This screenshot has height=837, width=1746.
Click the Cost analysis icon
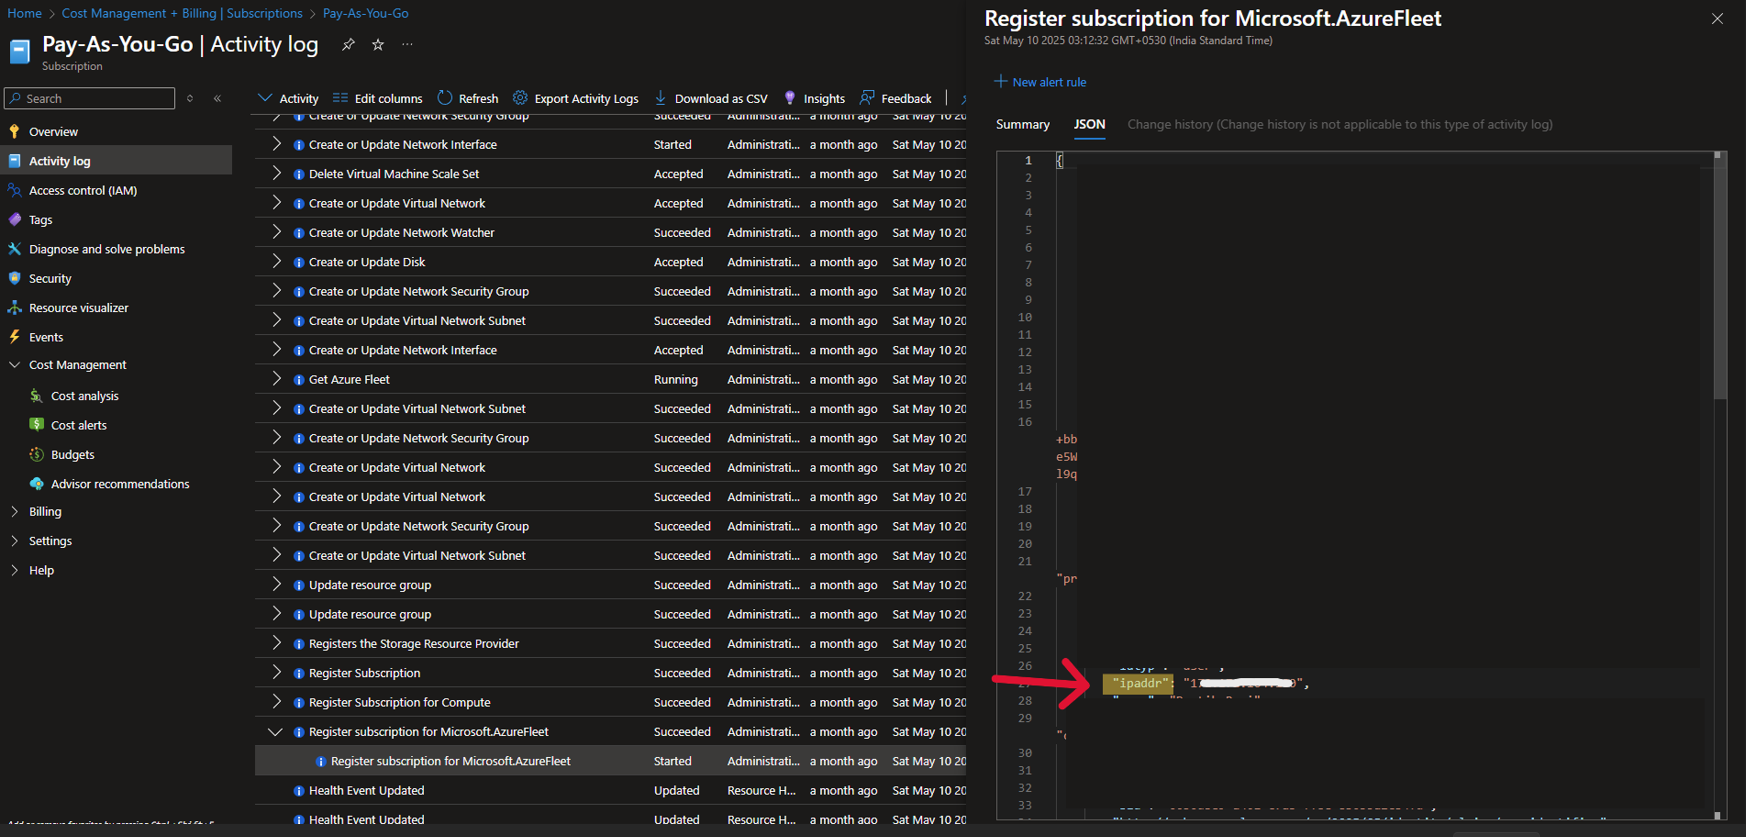coord(37,396)
